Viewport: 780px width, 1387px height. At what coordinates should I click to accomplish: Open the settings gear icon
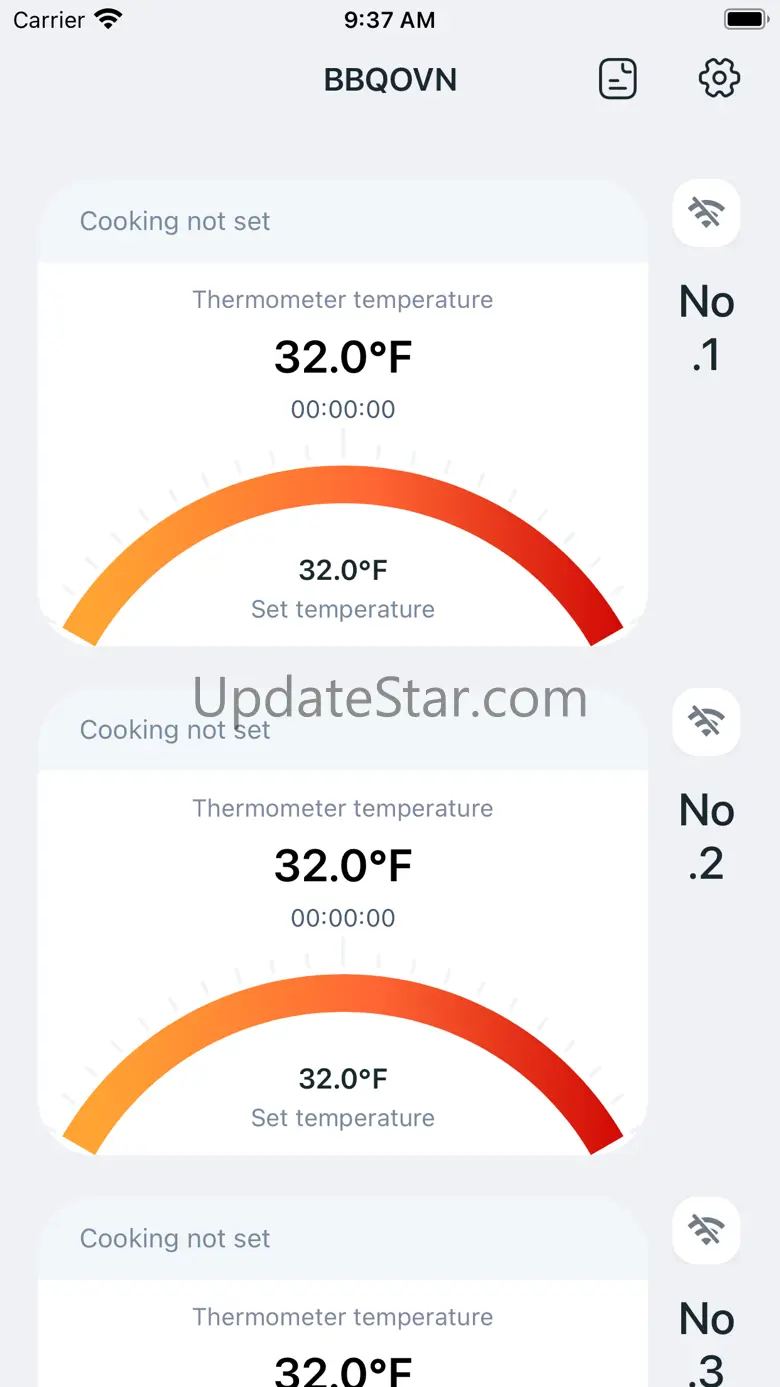coord(719,78)
